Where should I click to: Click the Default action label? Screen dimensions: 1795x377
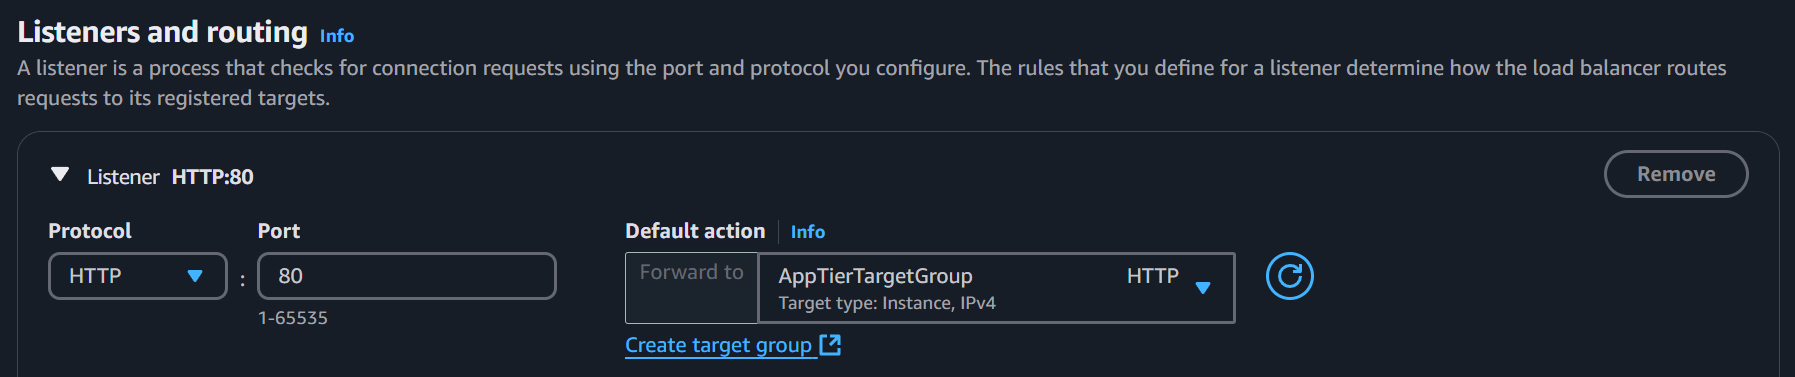coord(695,231)
